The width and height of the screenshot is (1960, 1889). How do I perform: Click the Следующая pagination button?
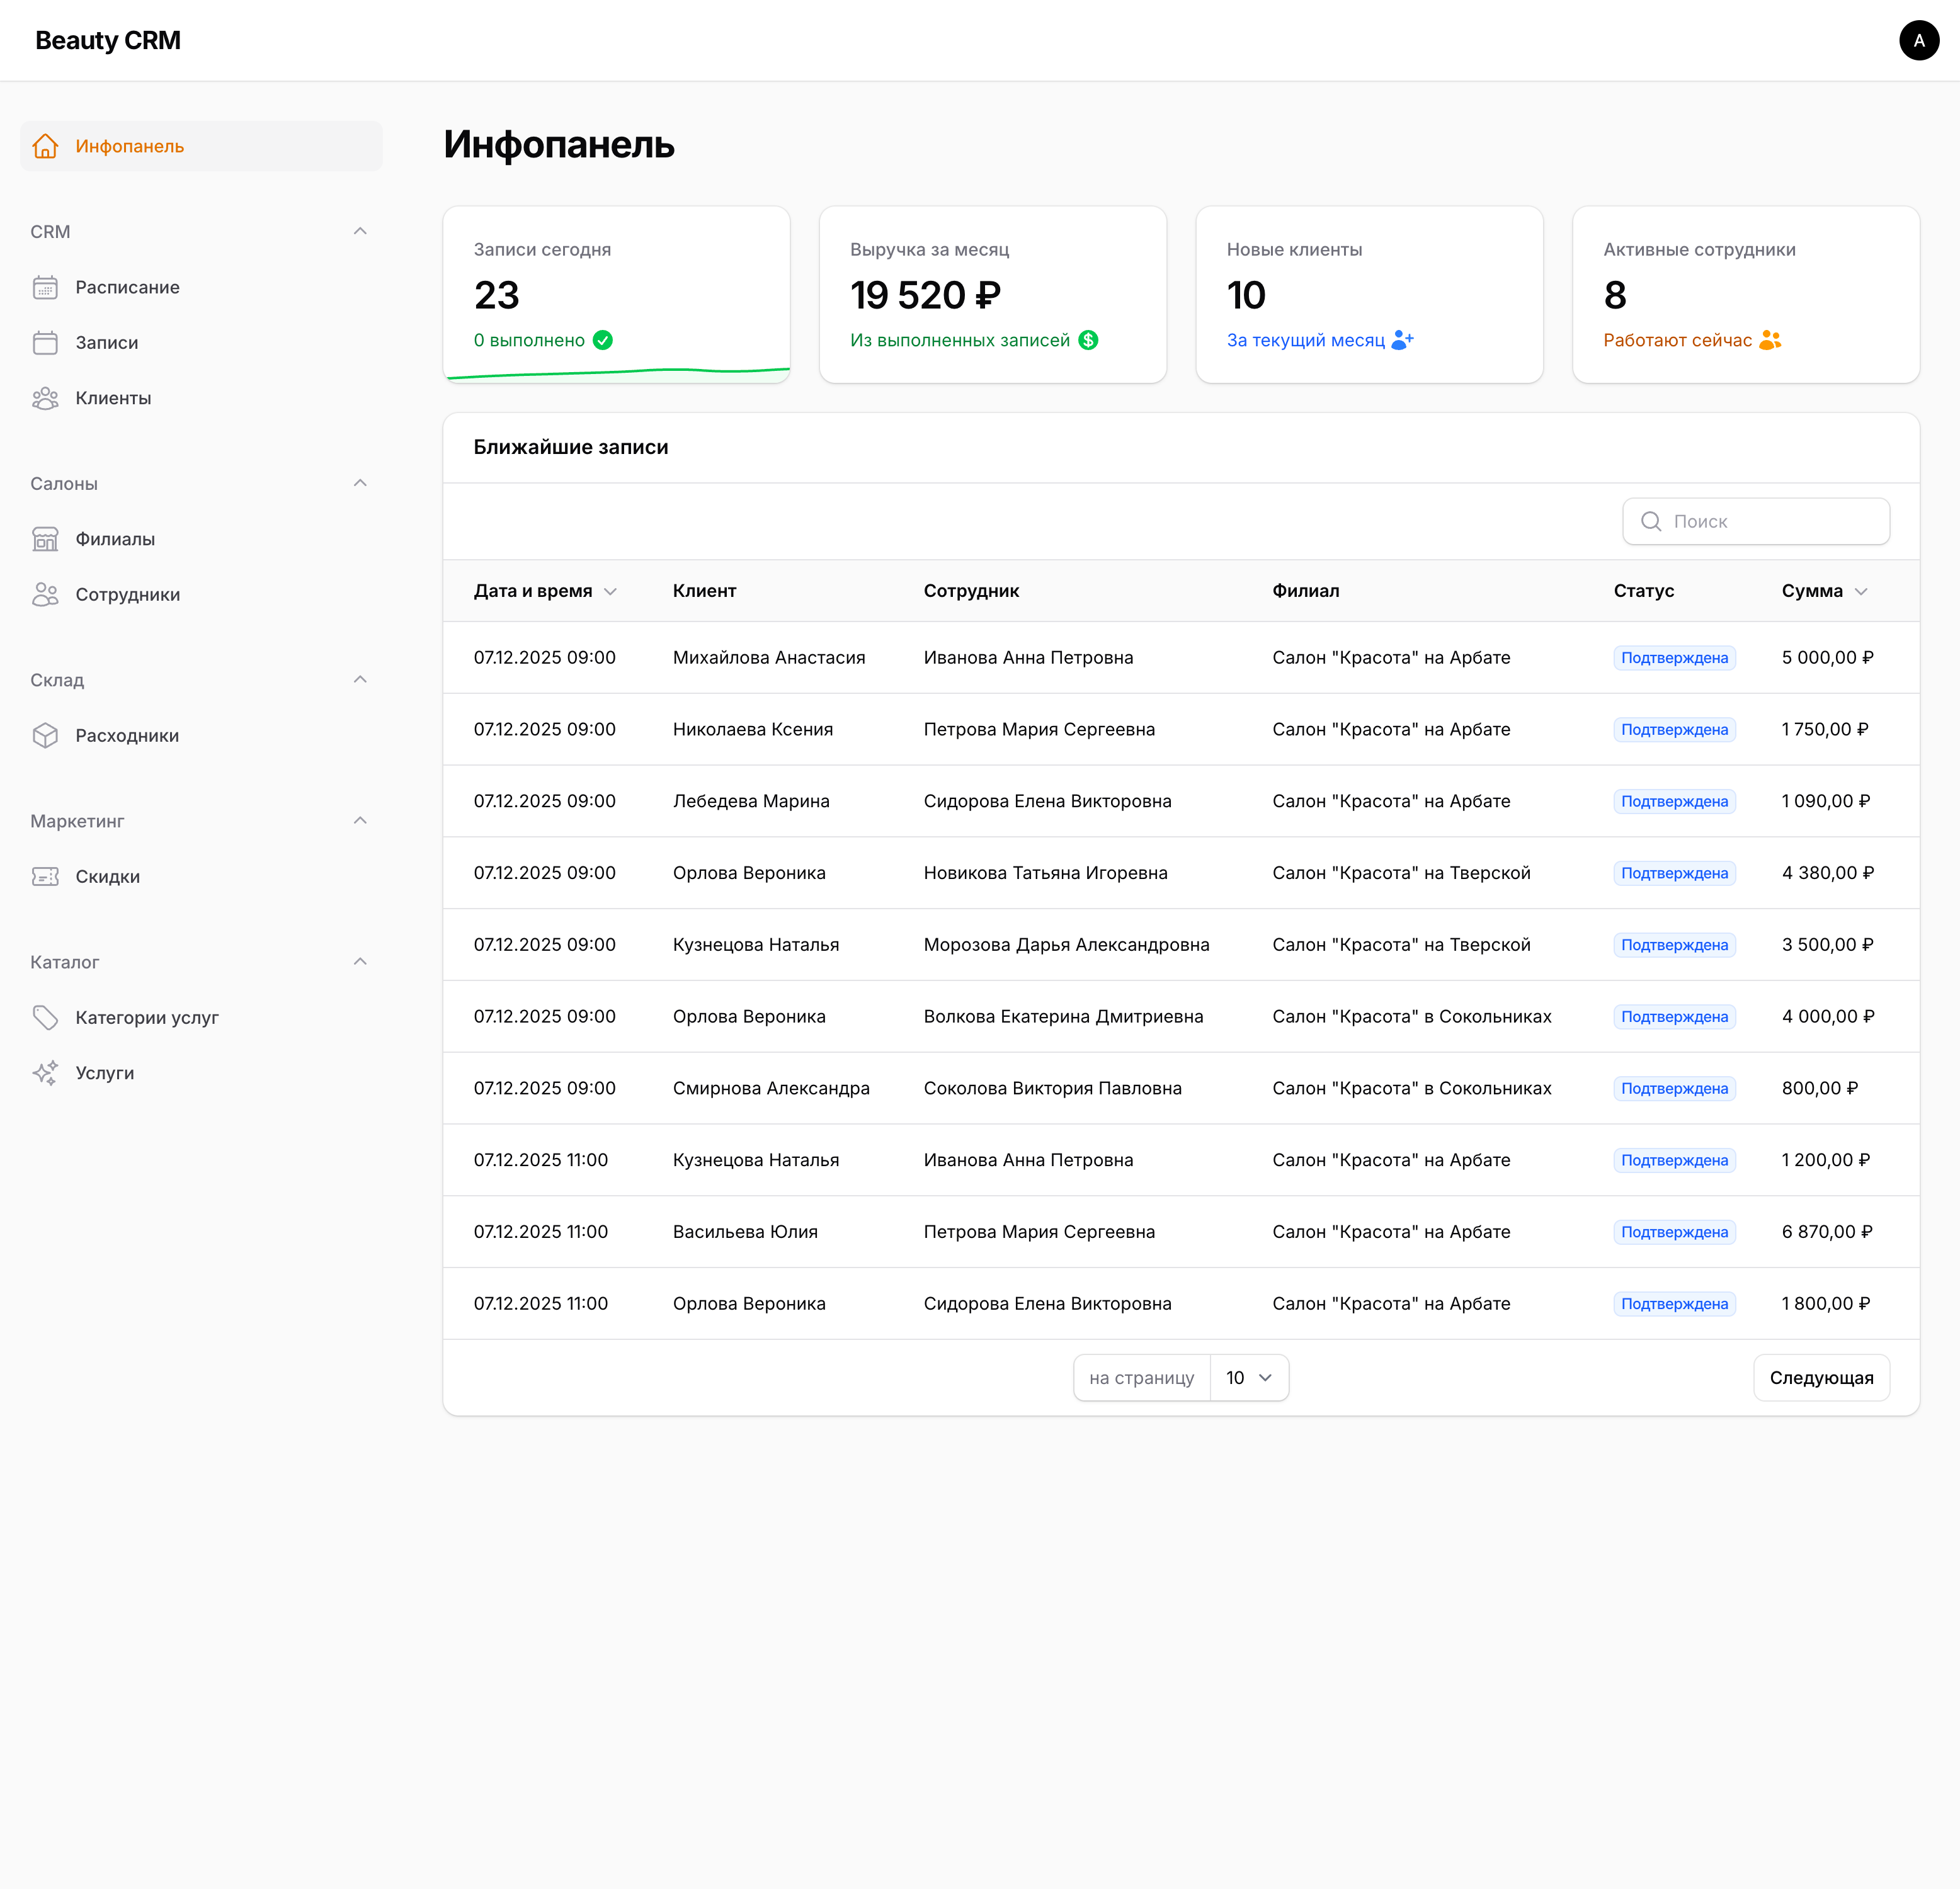(x=1821, y=1377)
